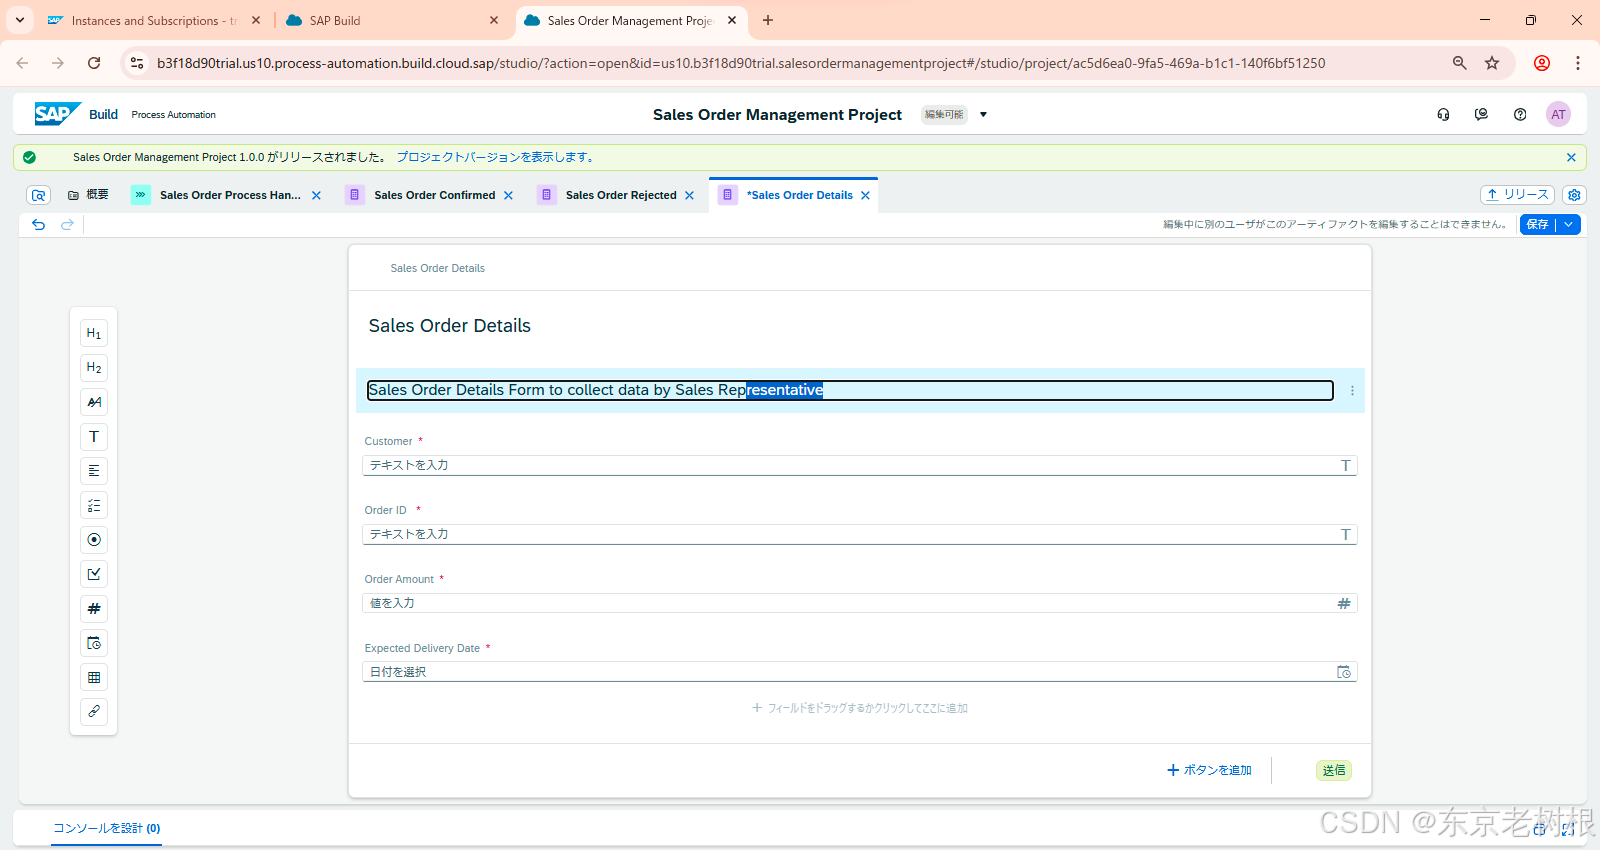The image size is (1600, 850).
Task: Reload the browser page
Action: [94, 63]
